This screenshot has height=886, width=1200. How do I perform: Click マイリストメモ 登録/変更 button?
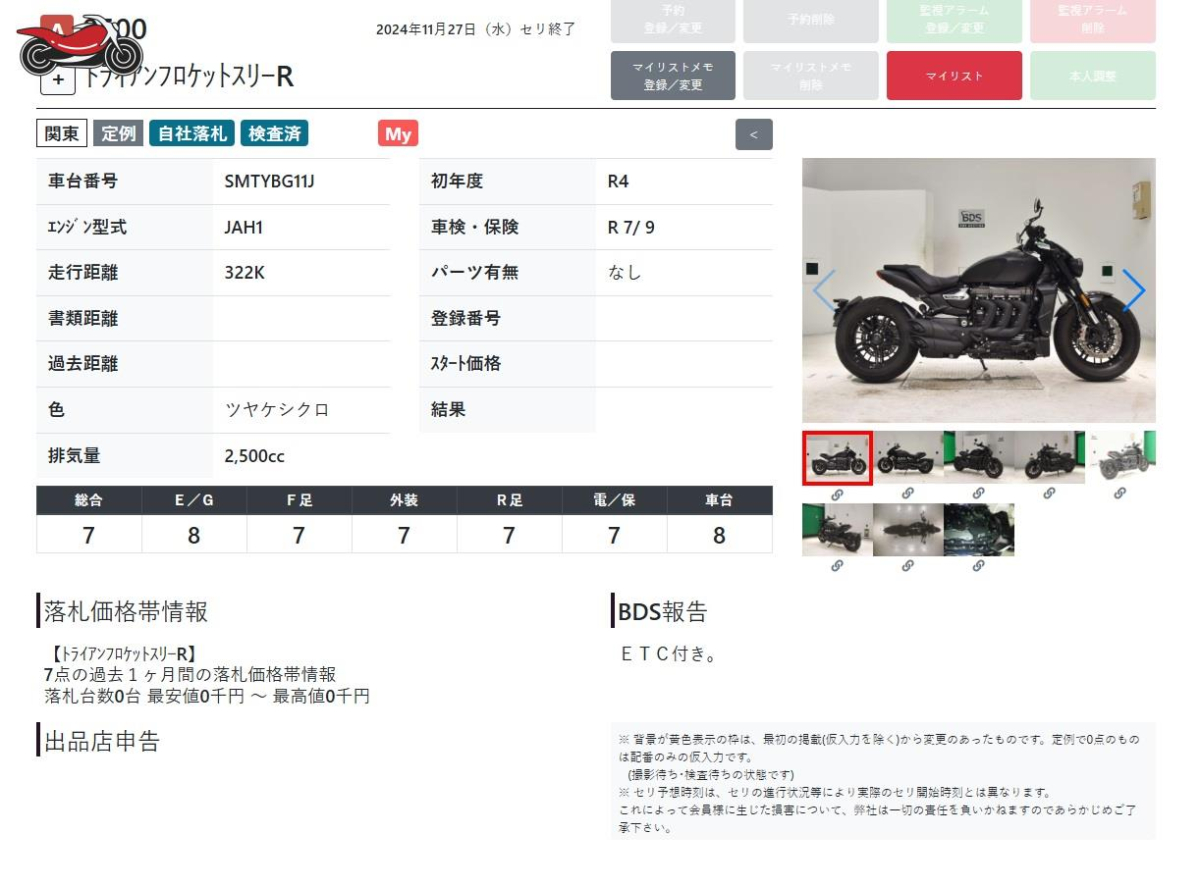673,76
